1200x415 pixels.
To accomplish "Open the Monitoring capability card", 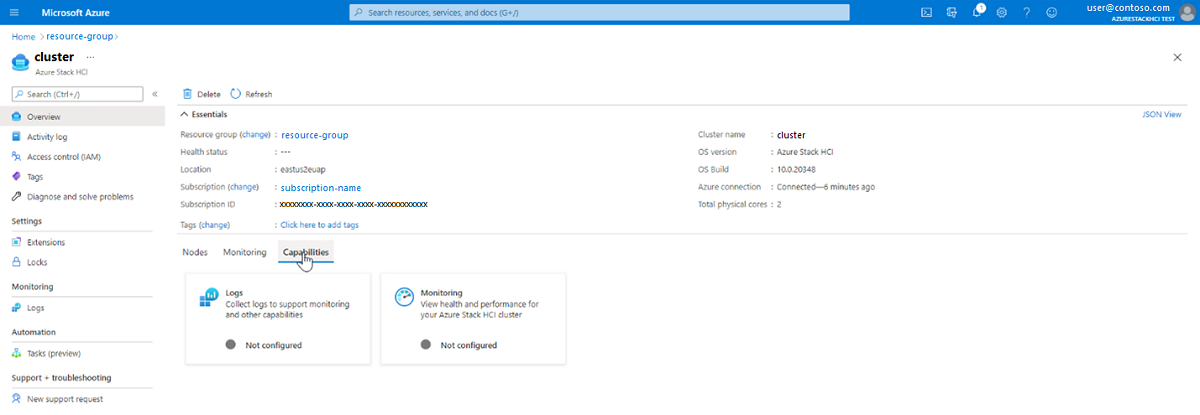I will tap(471, 319).
